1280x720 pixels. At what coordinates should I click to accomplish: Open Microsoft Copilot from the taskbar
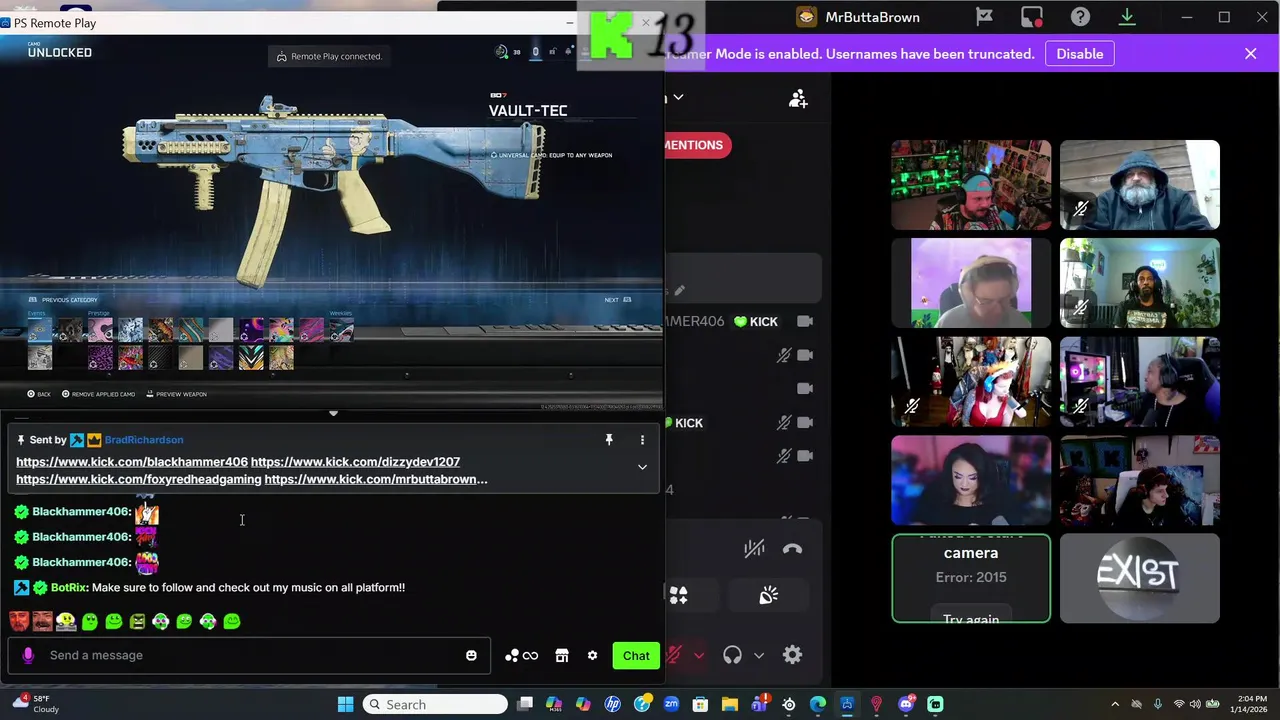tap(583, 704)
